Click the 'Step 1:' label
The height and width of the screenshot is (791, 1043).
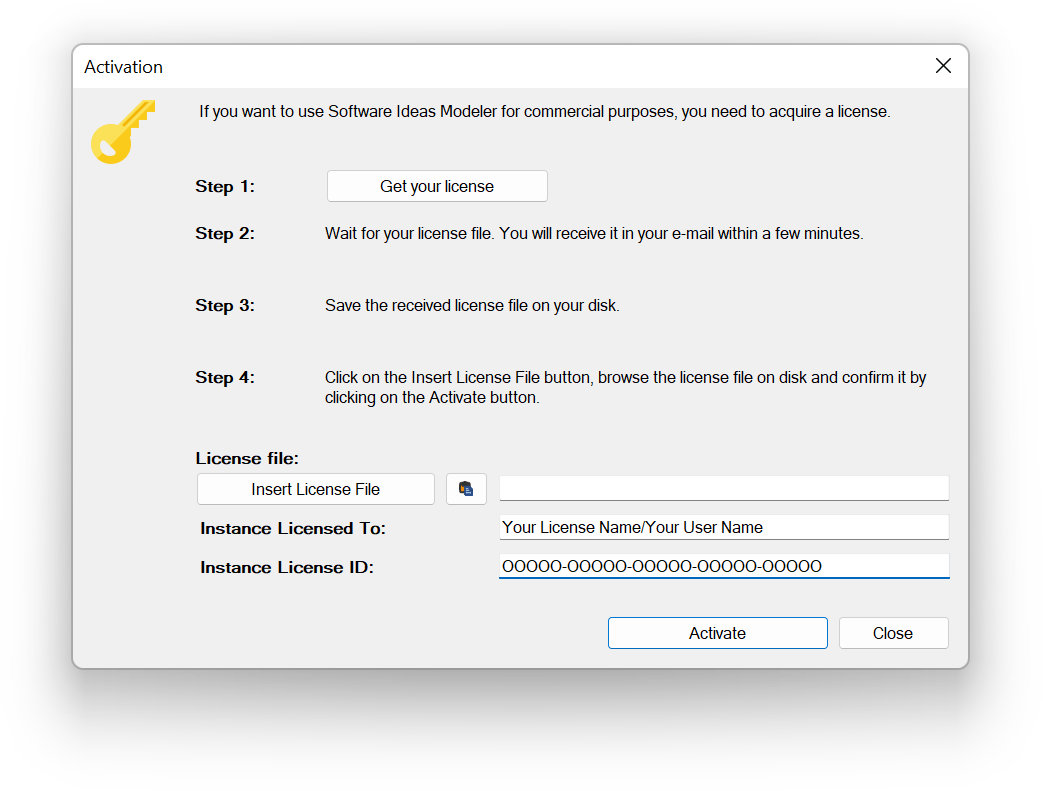coord(225,187)
